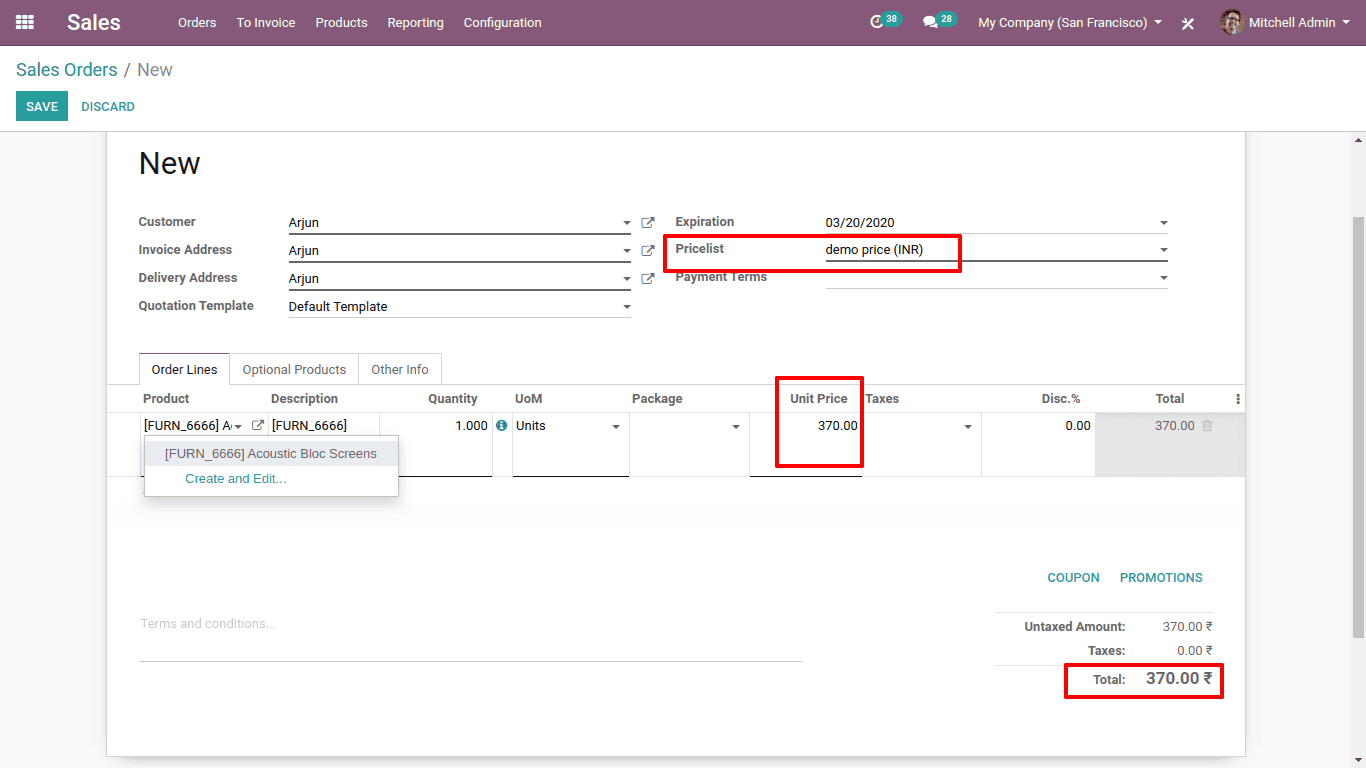Expand the Customer dropdown arrow

coord(627,224)
